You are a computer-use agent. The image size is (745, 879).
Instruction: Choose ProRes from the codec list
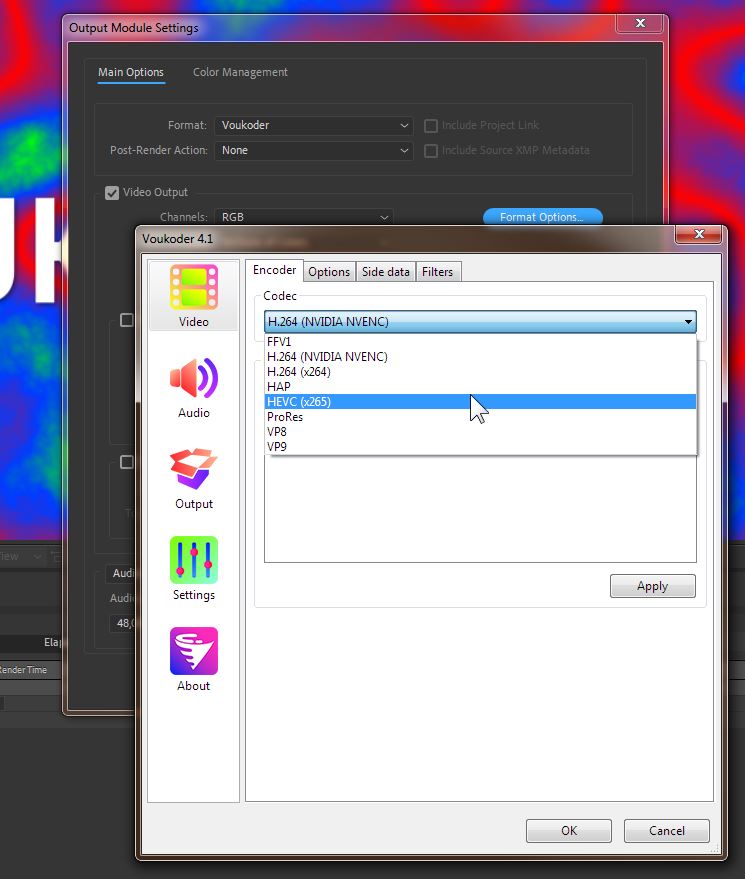click(x=480, y=417)
